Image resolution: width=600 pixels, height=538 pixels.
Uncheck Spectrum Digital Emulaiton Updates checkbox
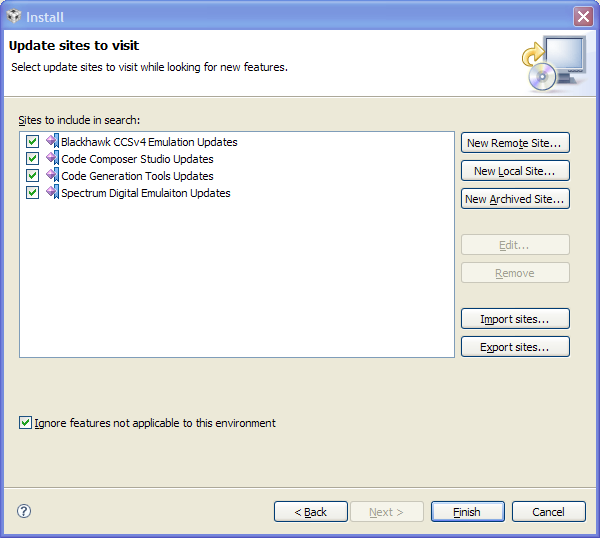[33, 192]
